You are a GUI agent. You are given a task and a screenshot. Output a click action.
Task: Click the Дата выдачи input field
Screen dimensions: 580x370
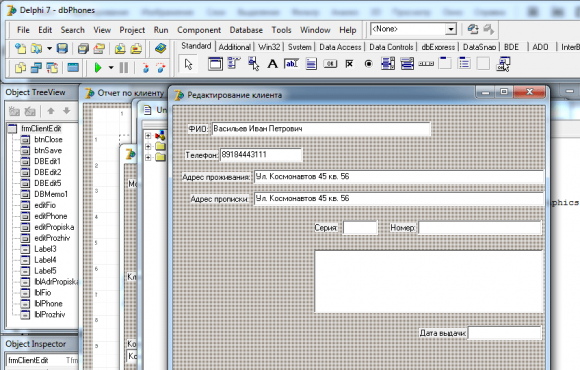(505, 333)
